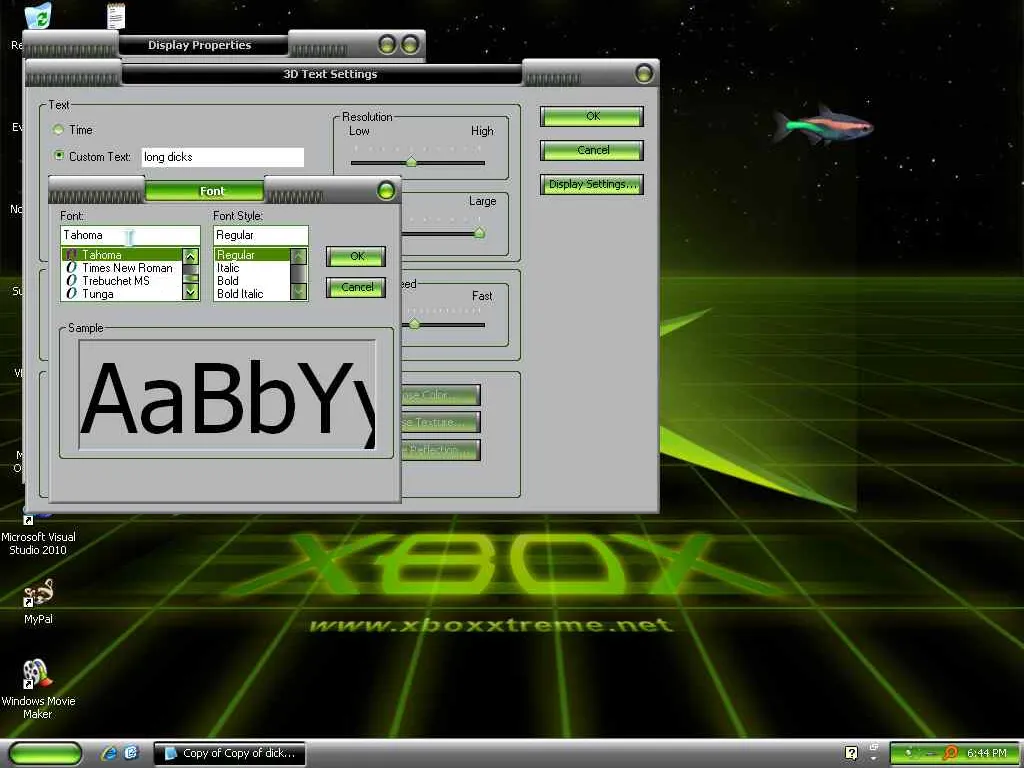Click Cancel in Font dialog
Viewport: 1024px width, 768px height.
click(x=356, y=287)
